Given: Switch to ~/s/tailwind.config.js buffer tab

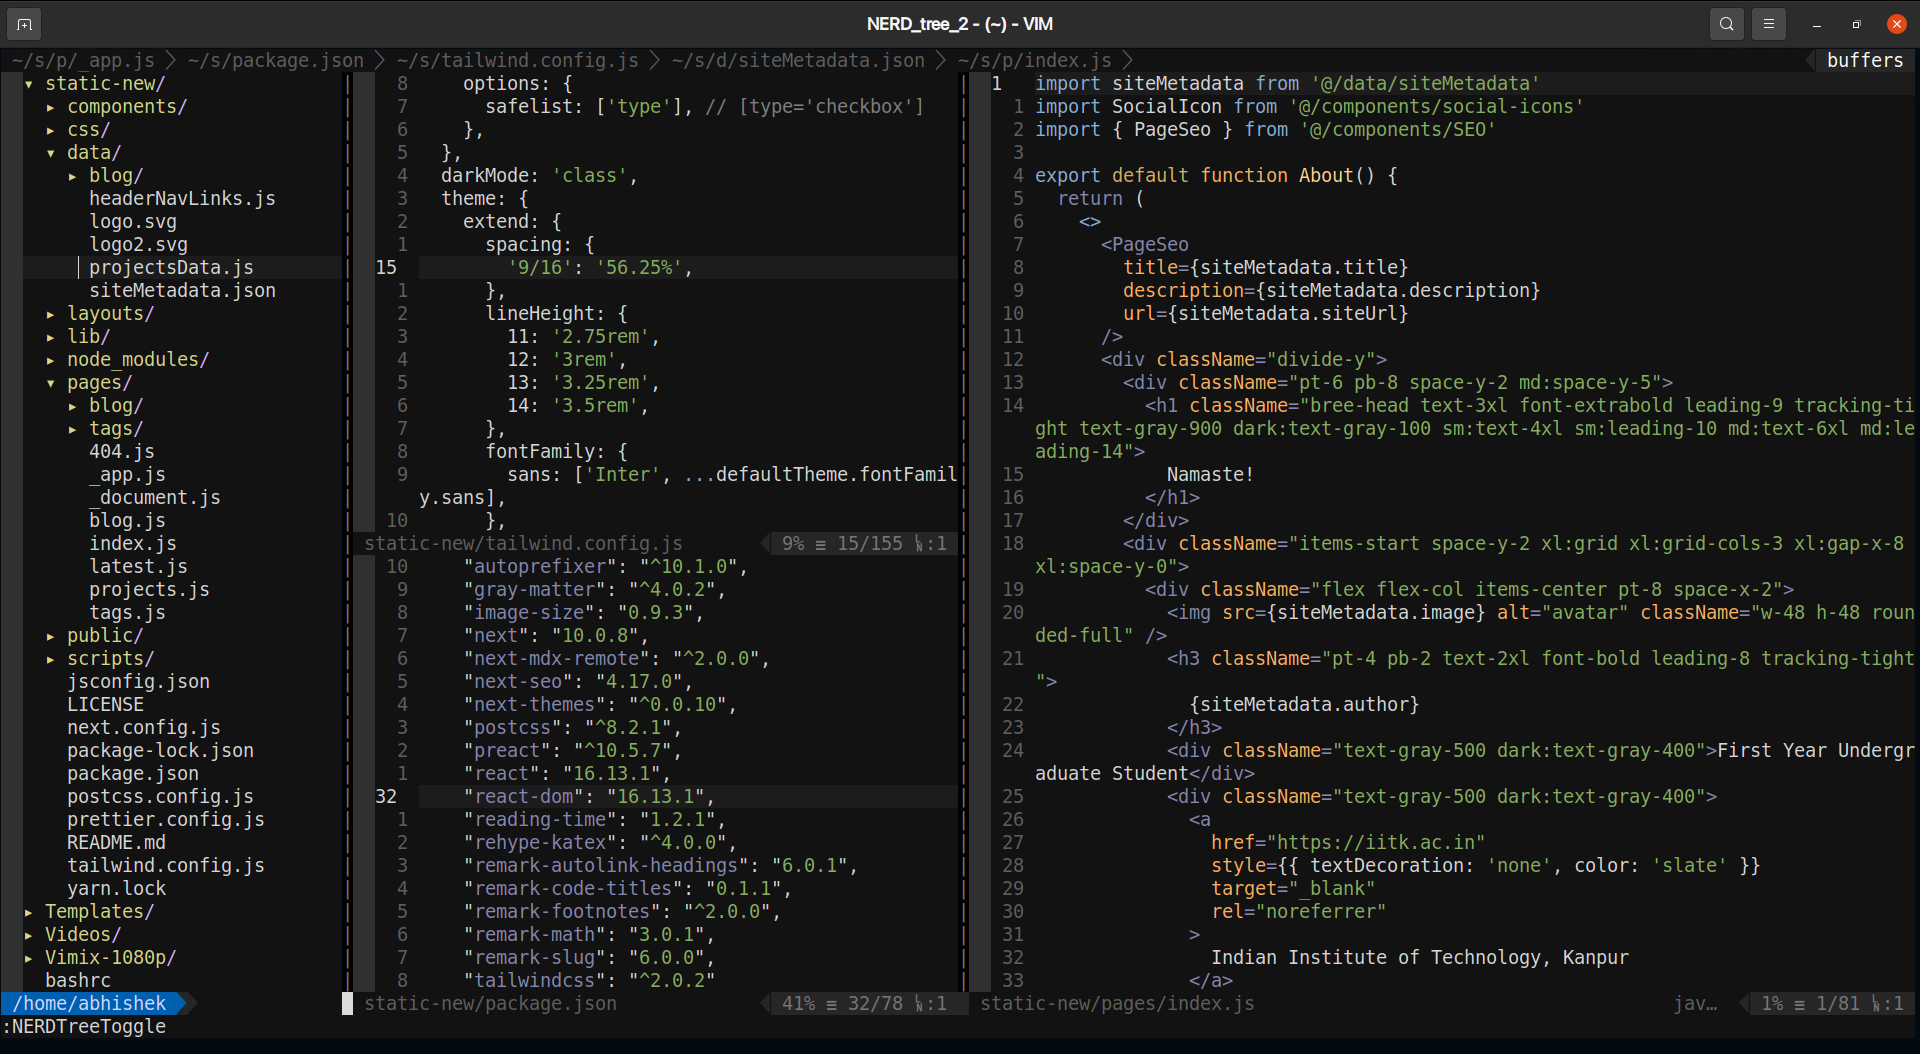Looking at the screenshot, I should point(517,60).
